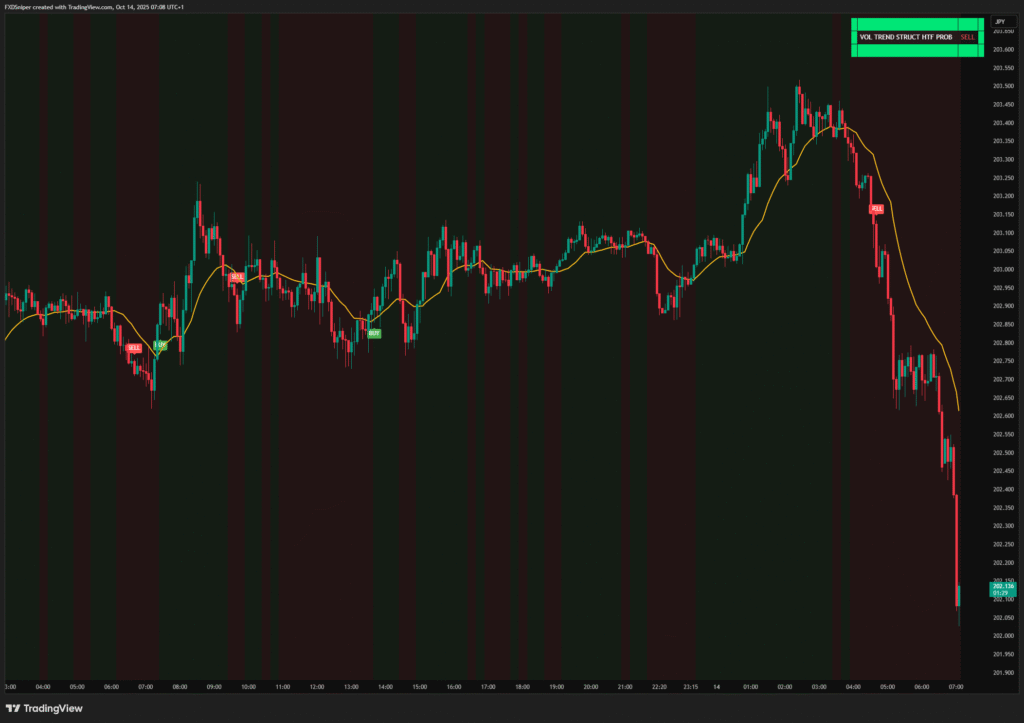The width and height of the screenshot is (1024, 723).
Task: Click the red SELL status in indicator table
Action: coord(966,37)
